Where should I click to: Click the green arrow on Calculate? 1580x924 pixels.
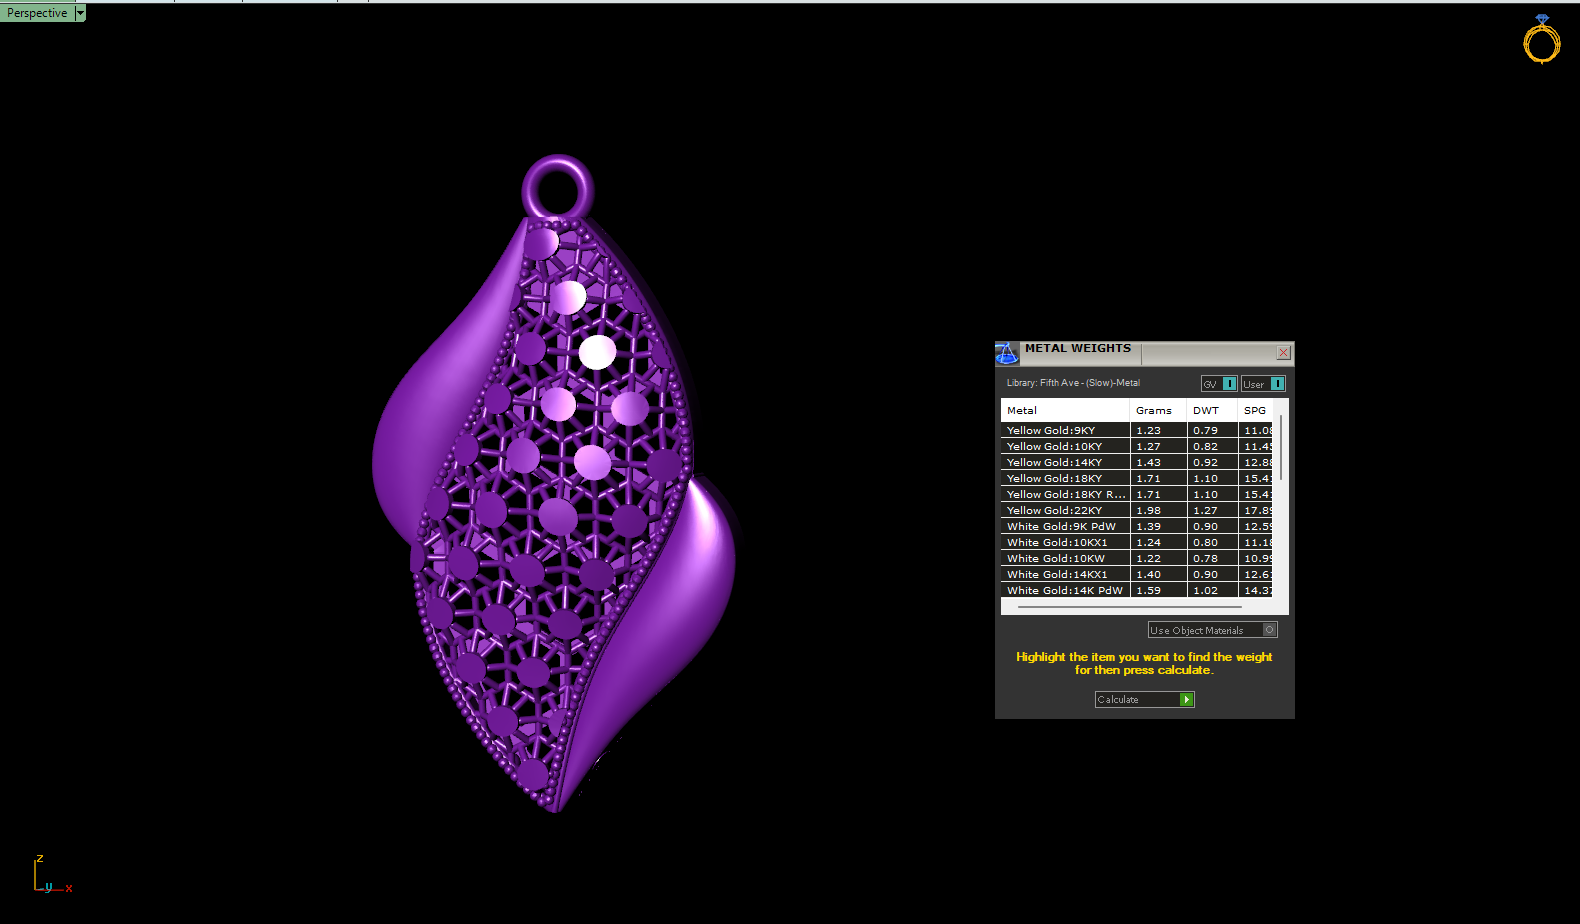click(1186, 700)
